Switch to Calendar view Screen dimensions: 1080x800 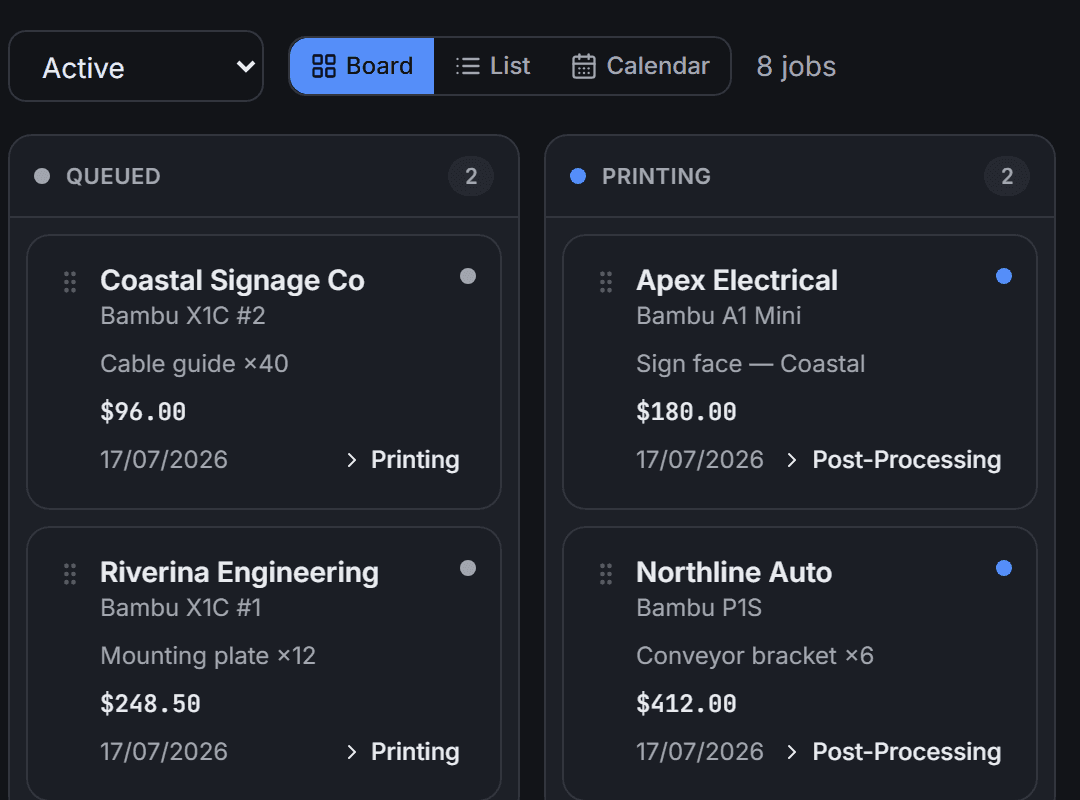pyautogui.click(x=641, y=66)
